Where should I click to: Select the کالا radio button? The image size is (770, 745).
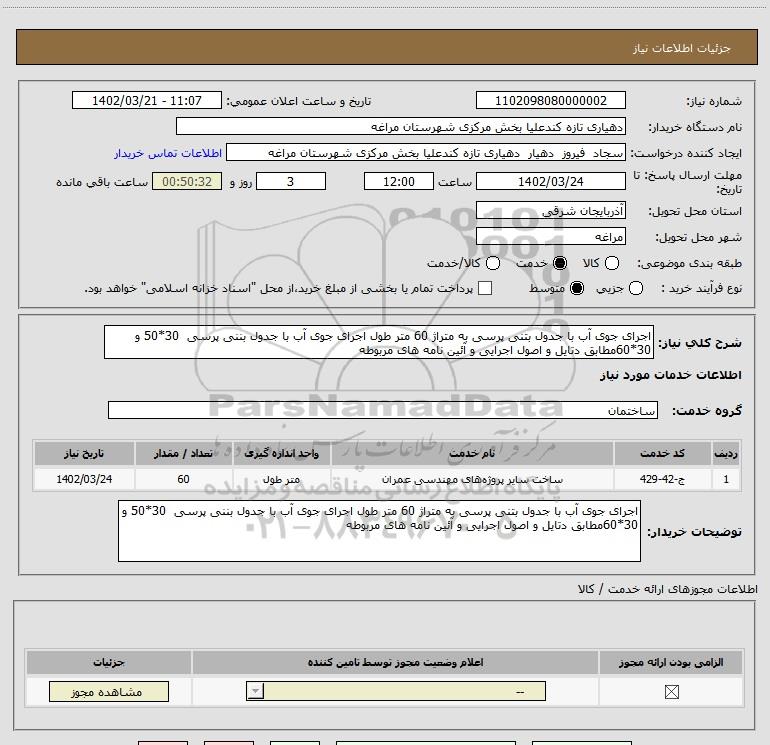point(612,263)
